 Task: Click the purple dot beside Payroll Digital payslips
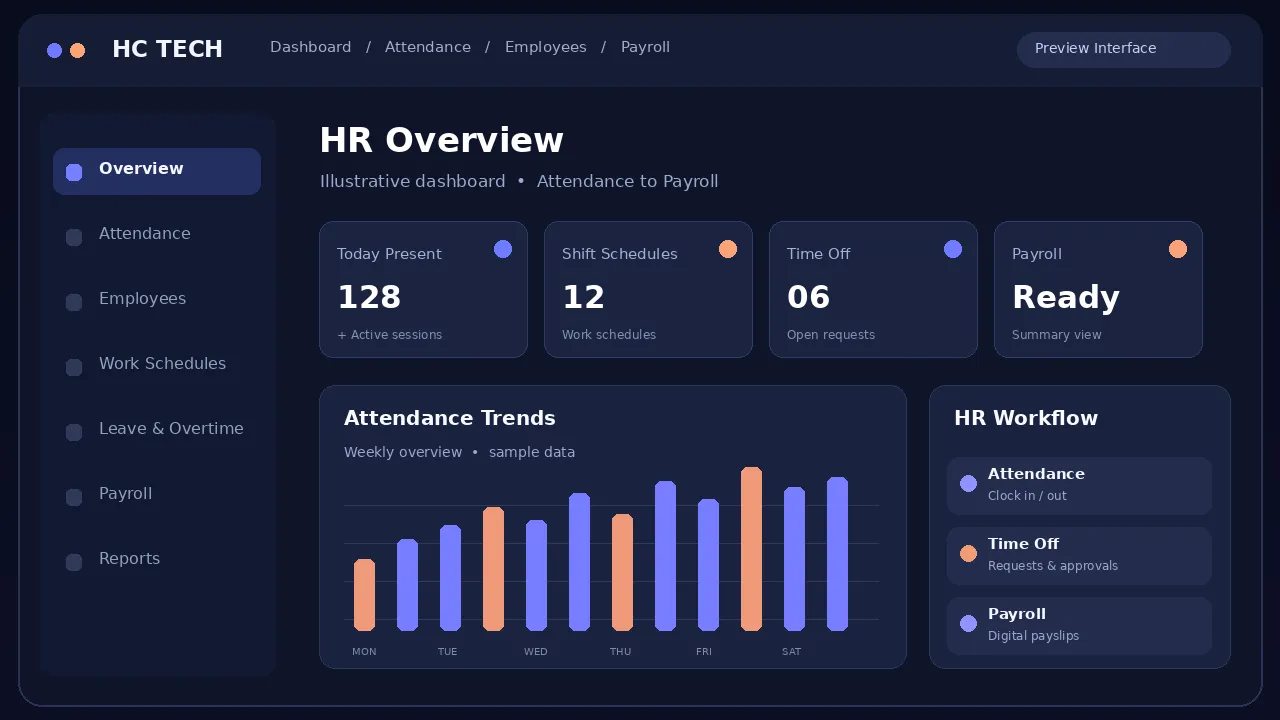[x=968, y=624]
